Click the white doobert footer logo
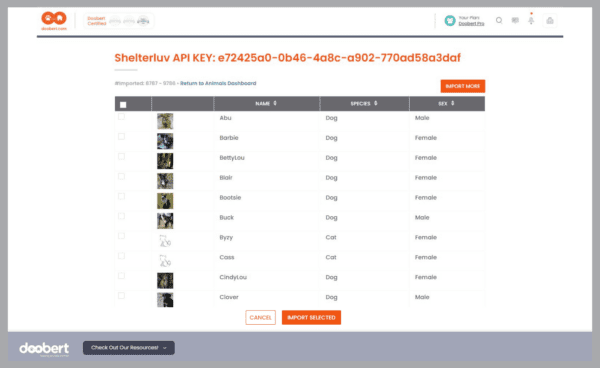The height and width of the screenshot is (368, 600). click(44, 349)
